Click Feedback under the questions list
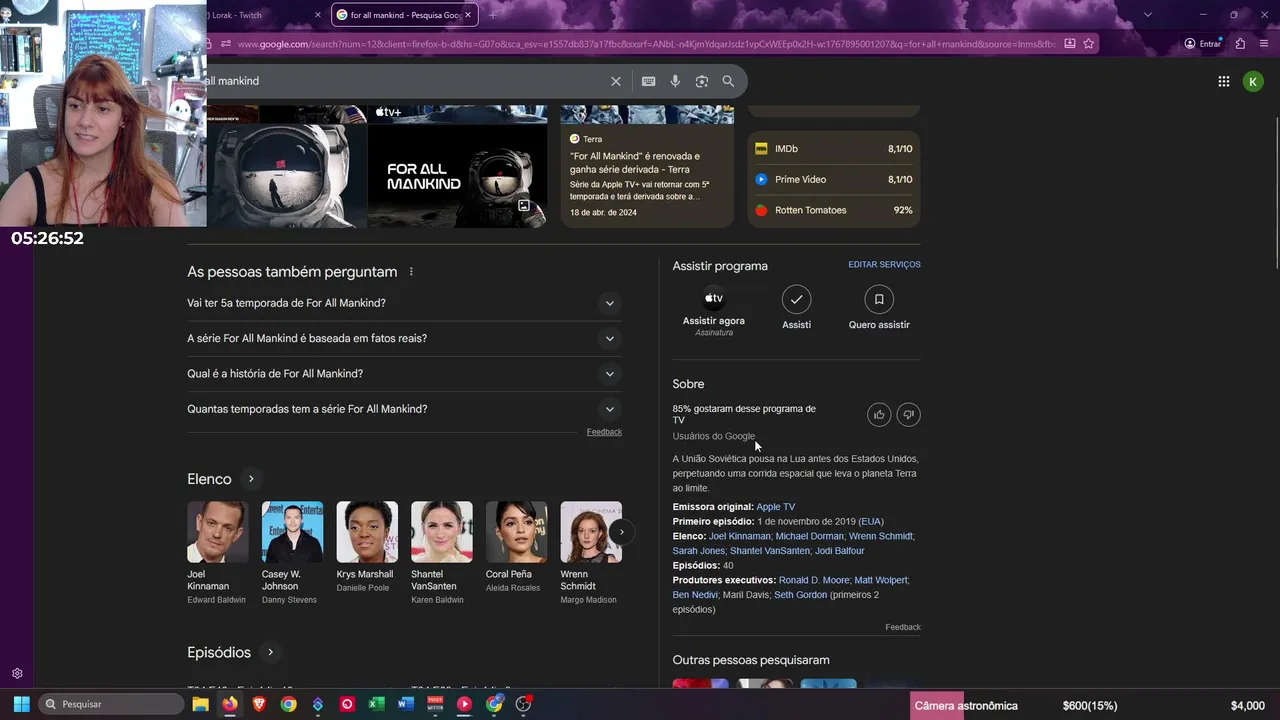Screen dimensions: 1280x720 tap(604, 432)
